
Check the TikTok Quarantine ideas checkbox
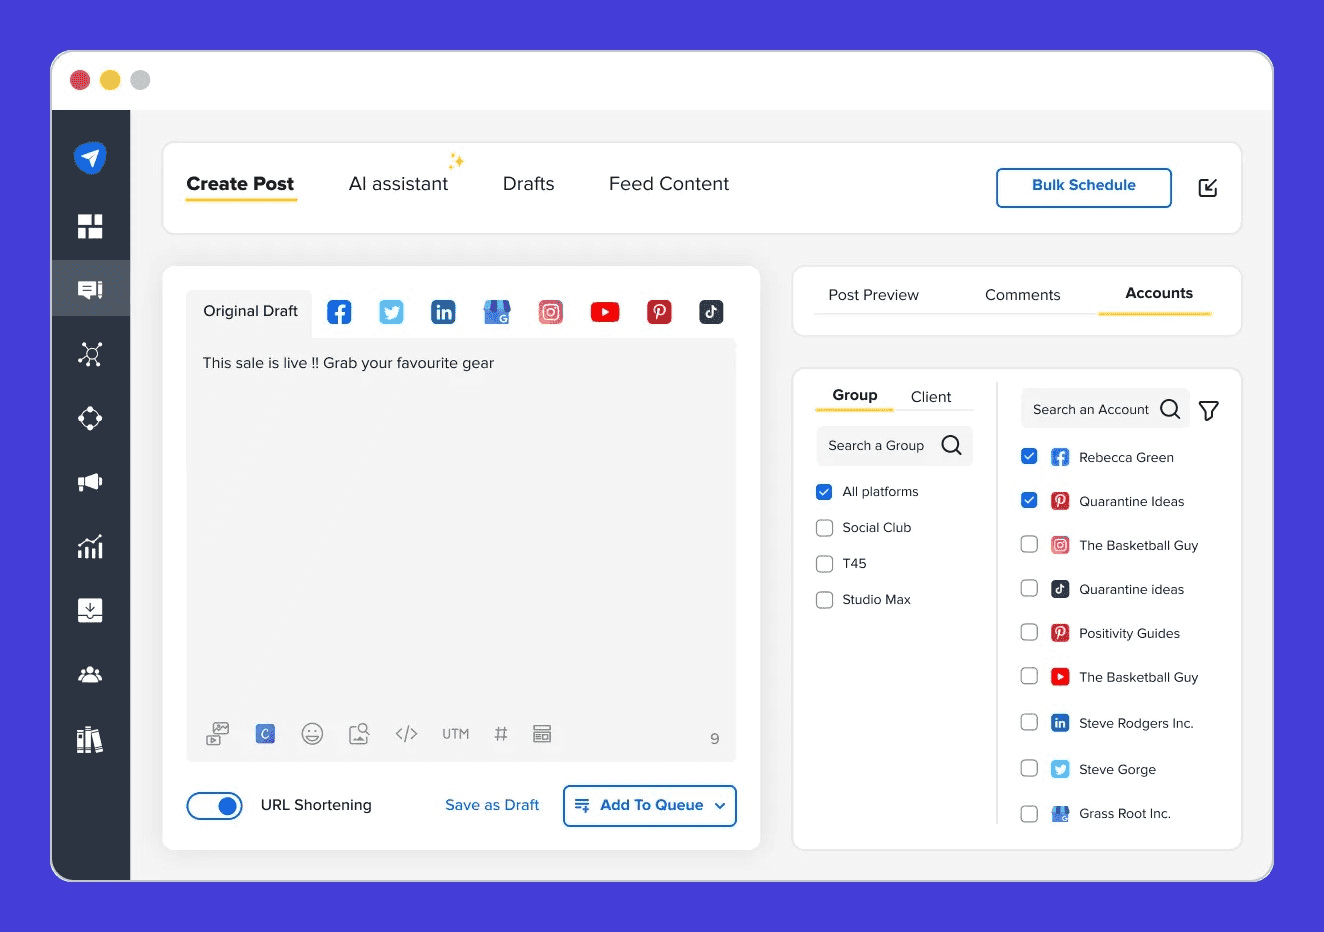(x=1029, y=588)
